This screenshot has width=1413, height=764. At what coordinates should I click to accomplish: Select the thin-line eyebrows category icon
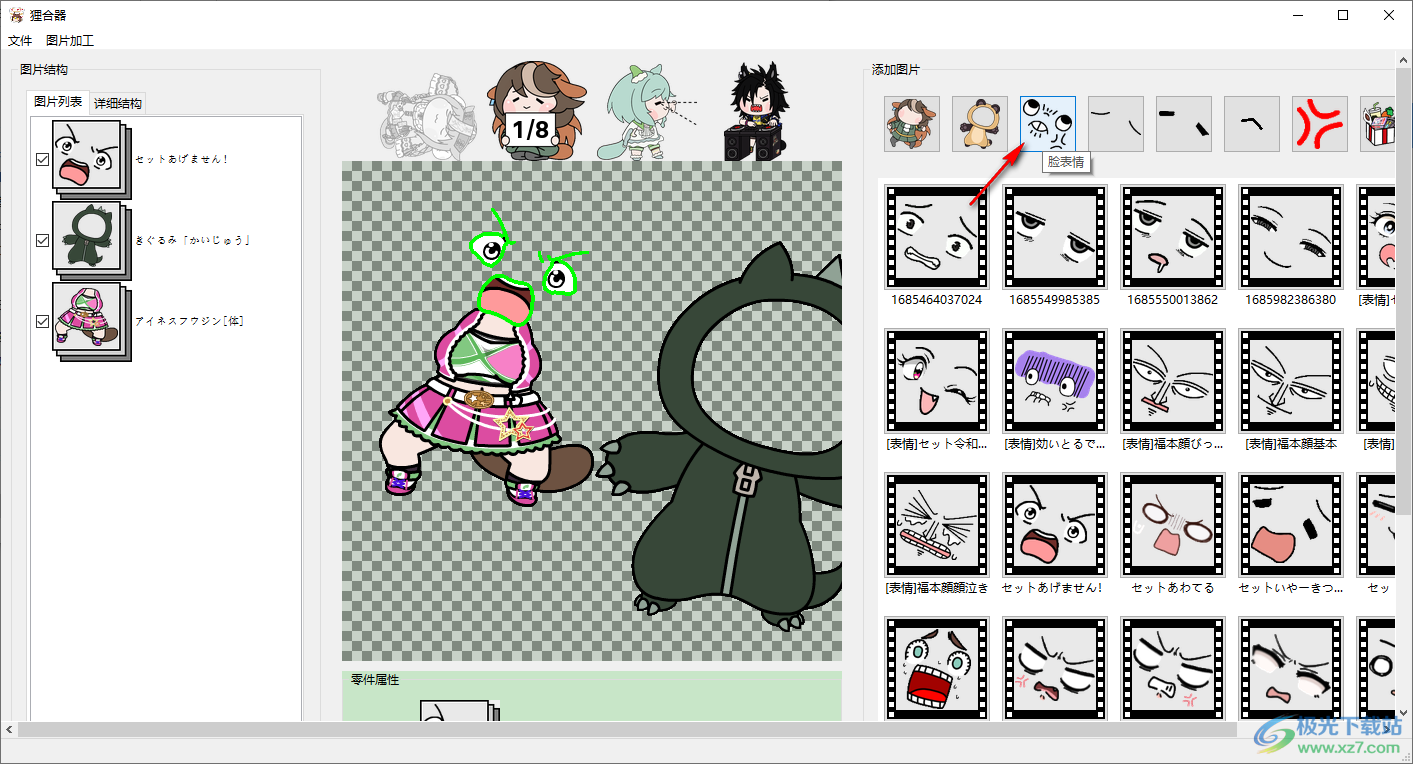coord(1116,124)
